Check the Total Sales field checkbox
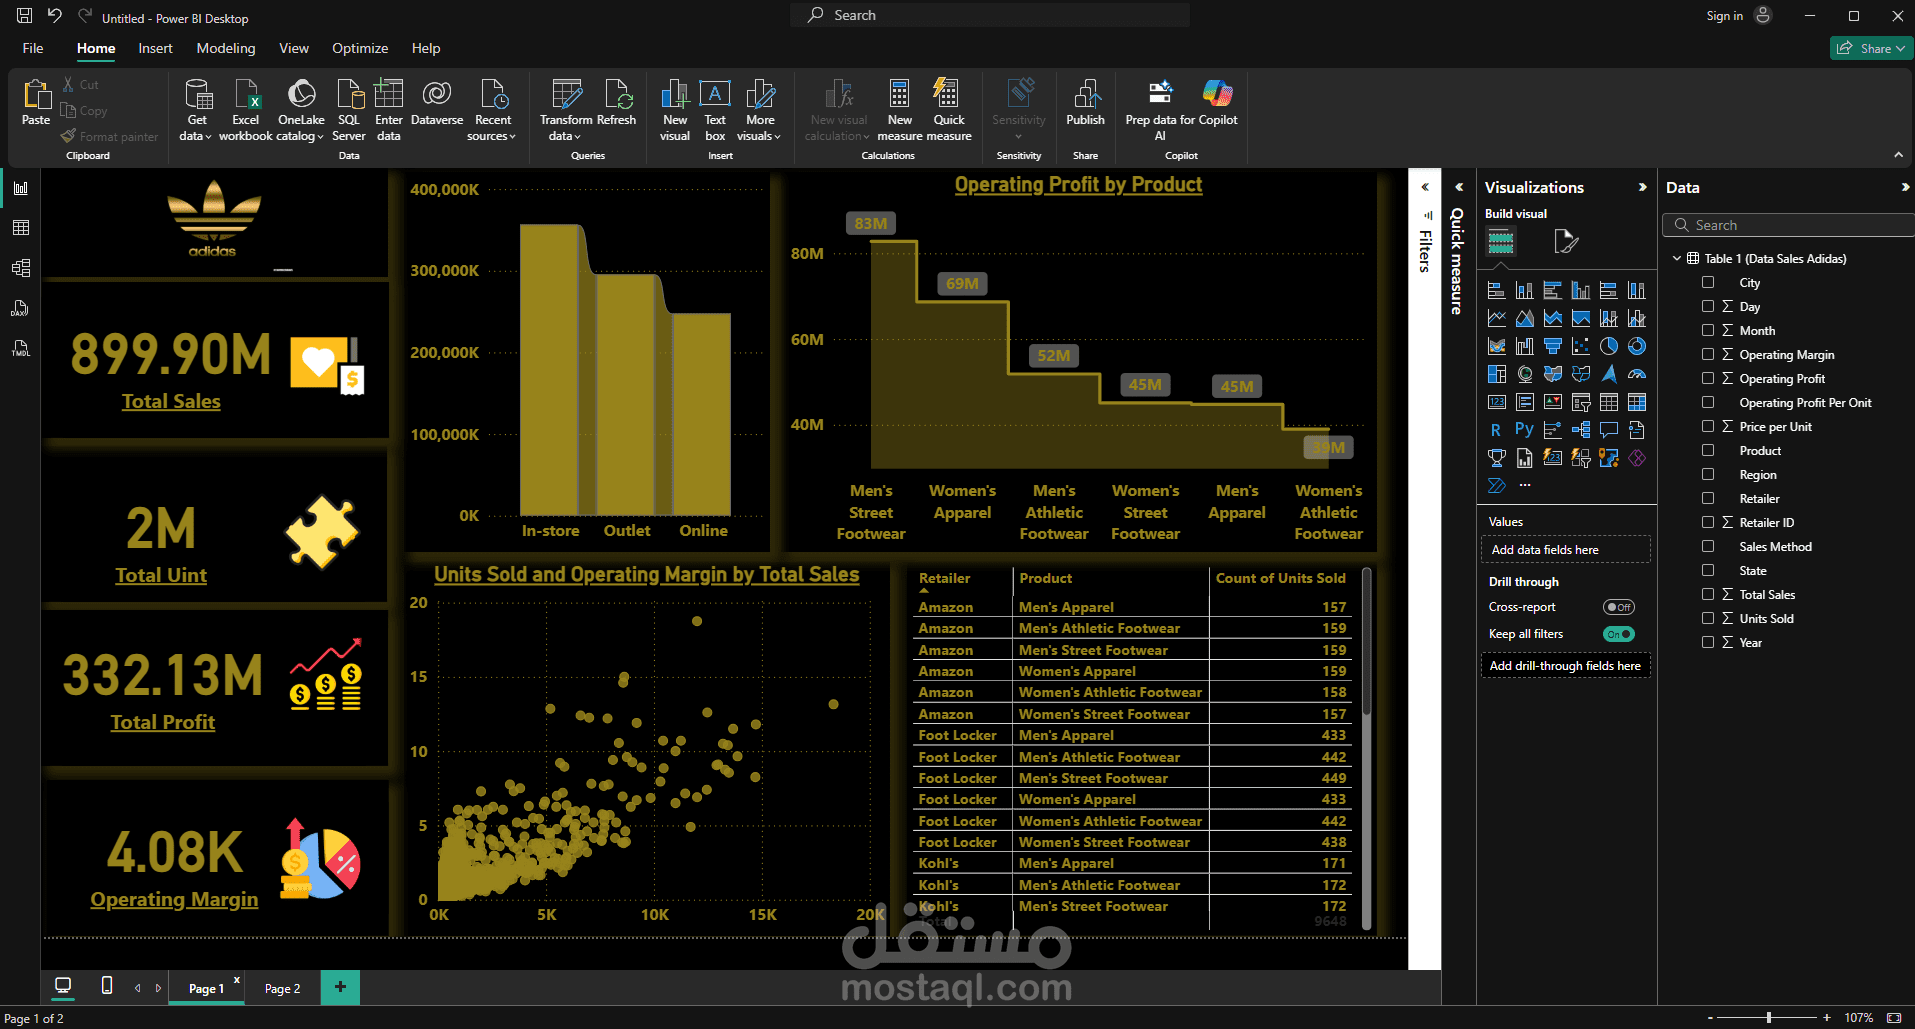Screen dimensions: 1915x1029 pyautogui.click(x=1708, y=595)
